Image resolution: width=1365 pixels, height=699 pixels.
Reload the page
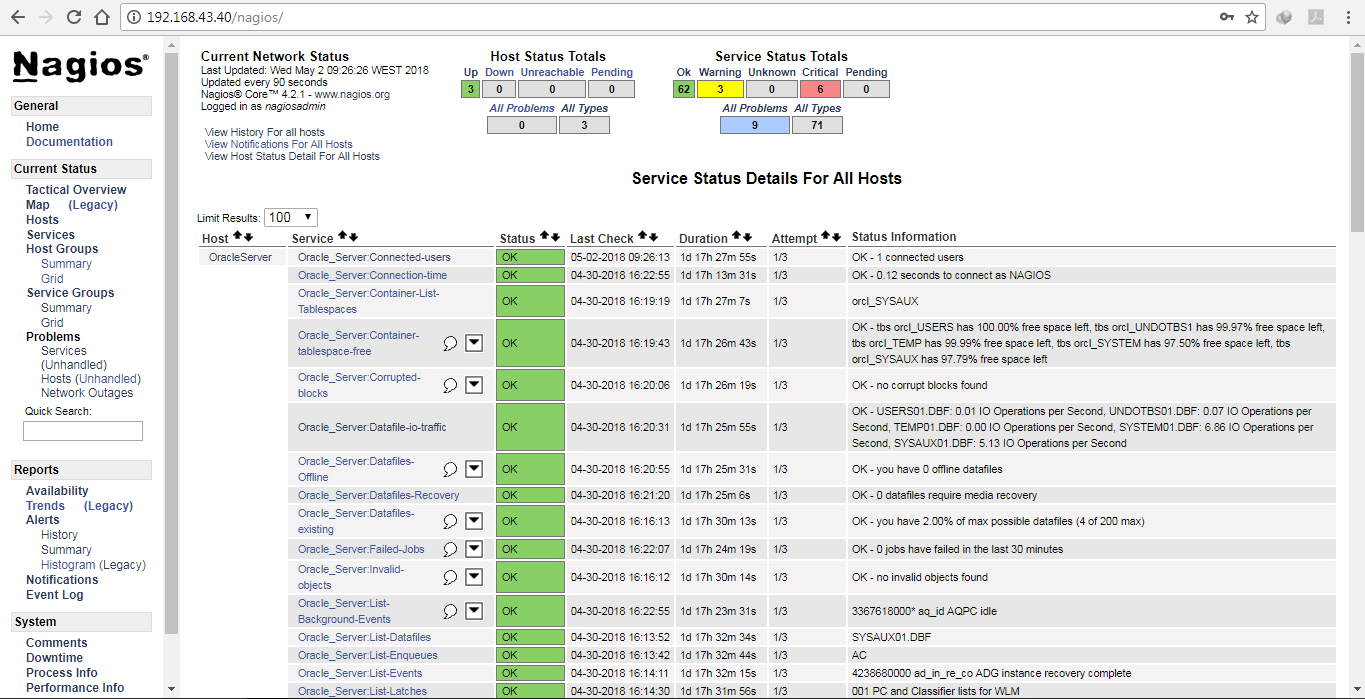(73, 17)
